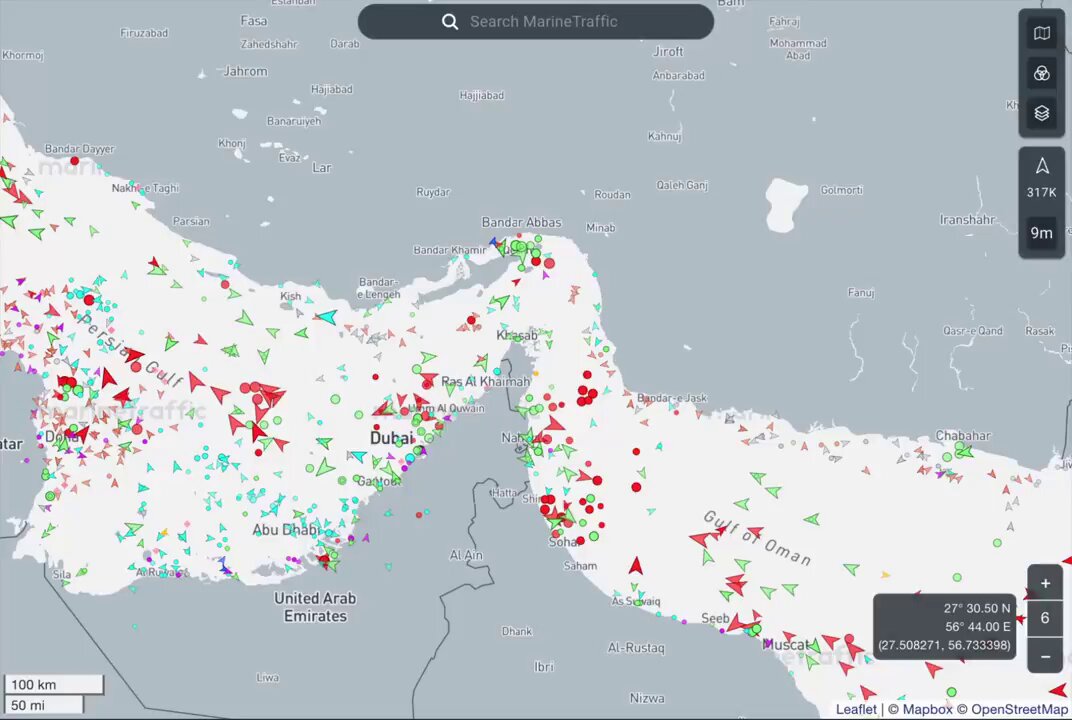Click the Ras Al Khaimah label
1072x720 pixels.
click(485, 382)
